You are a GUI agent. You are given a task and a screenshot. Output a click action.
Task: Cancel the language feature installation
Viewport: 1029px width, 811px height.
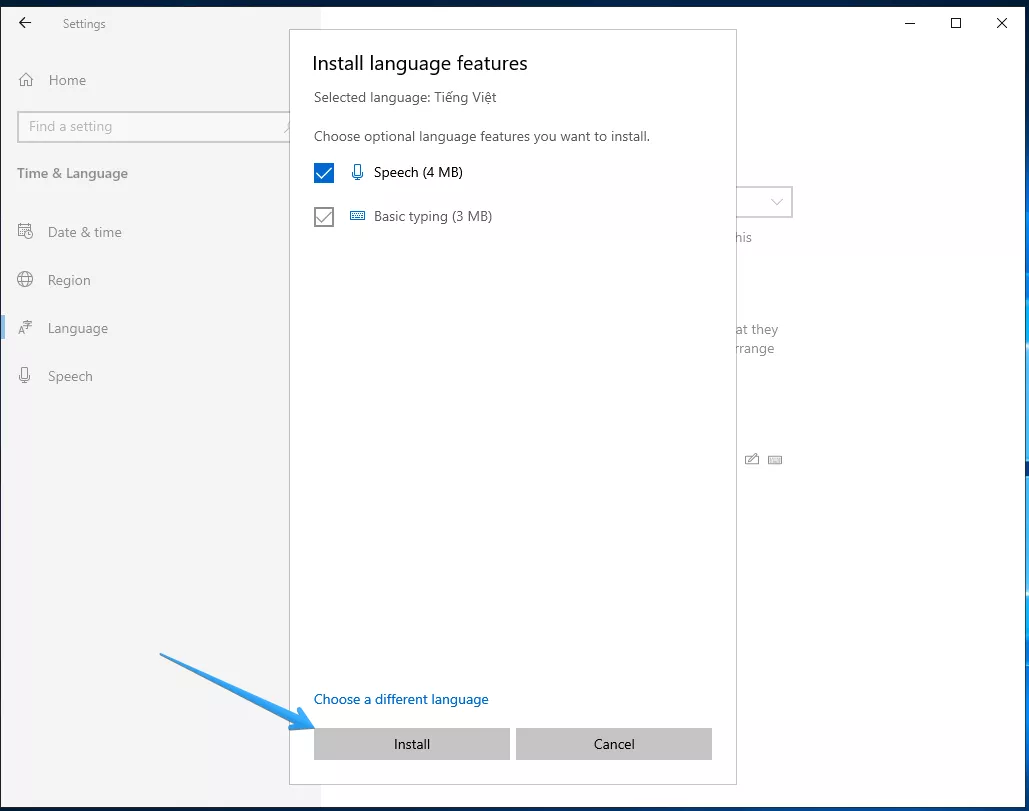point(614,744)
